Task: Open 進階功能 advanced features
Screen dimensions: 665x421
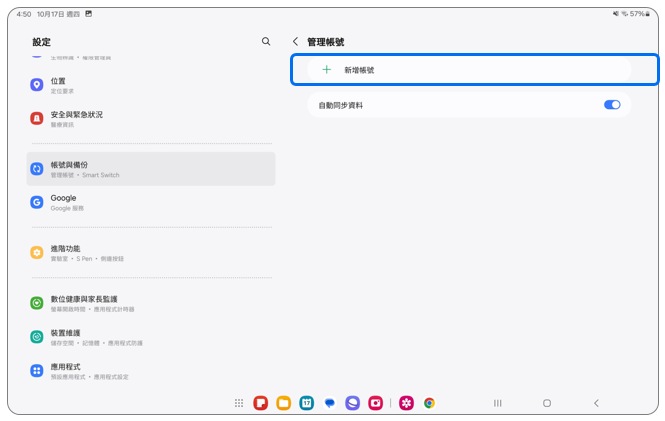Action: [151, 253]
